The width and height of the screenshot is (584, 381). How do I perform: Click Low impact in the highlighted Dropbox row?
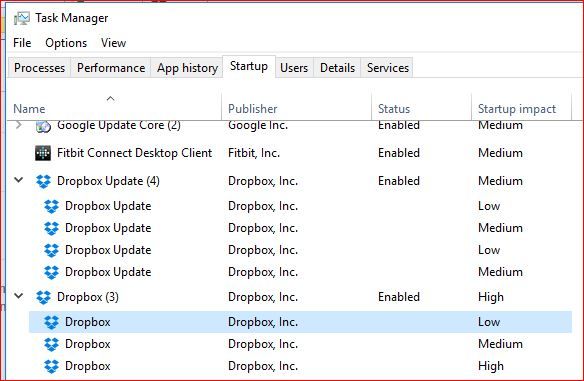click(489, 322)
